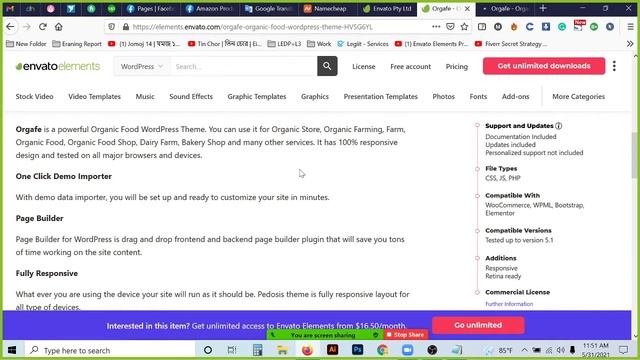Switch to the Envato Pty Ltd tab
Image resolution: width=640 pixels, height=360 pixels.
coord(388,9)
